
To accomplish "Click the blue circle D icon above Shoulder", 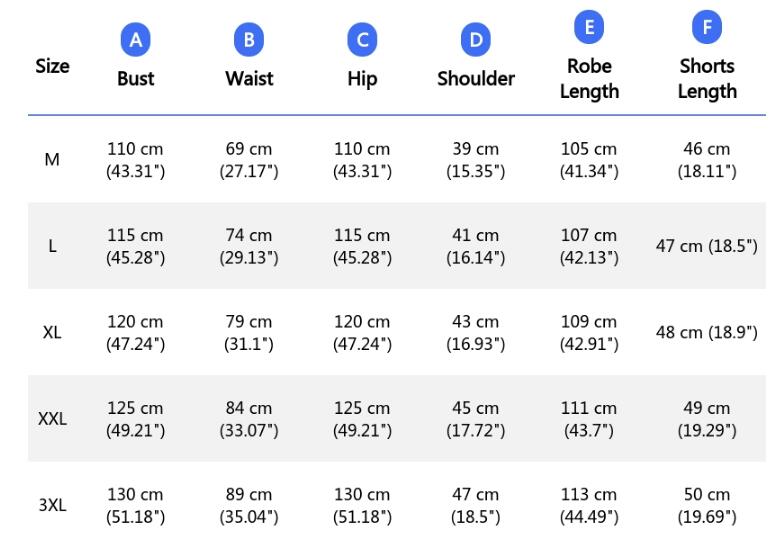I will click(x=476, y=40).
